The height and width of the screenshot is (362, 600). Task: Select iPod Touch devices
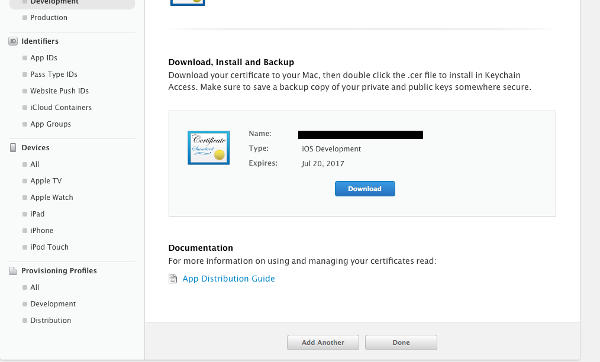coord(49,247)
